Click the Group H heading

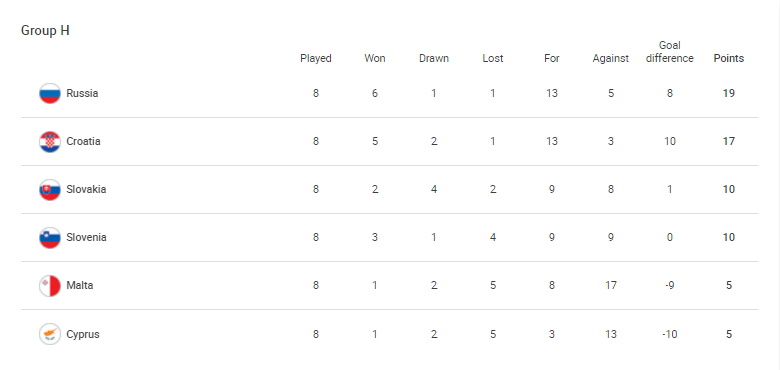pos(45,31)
